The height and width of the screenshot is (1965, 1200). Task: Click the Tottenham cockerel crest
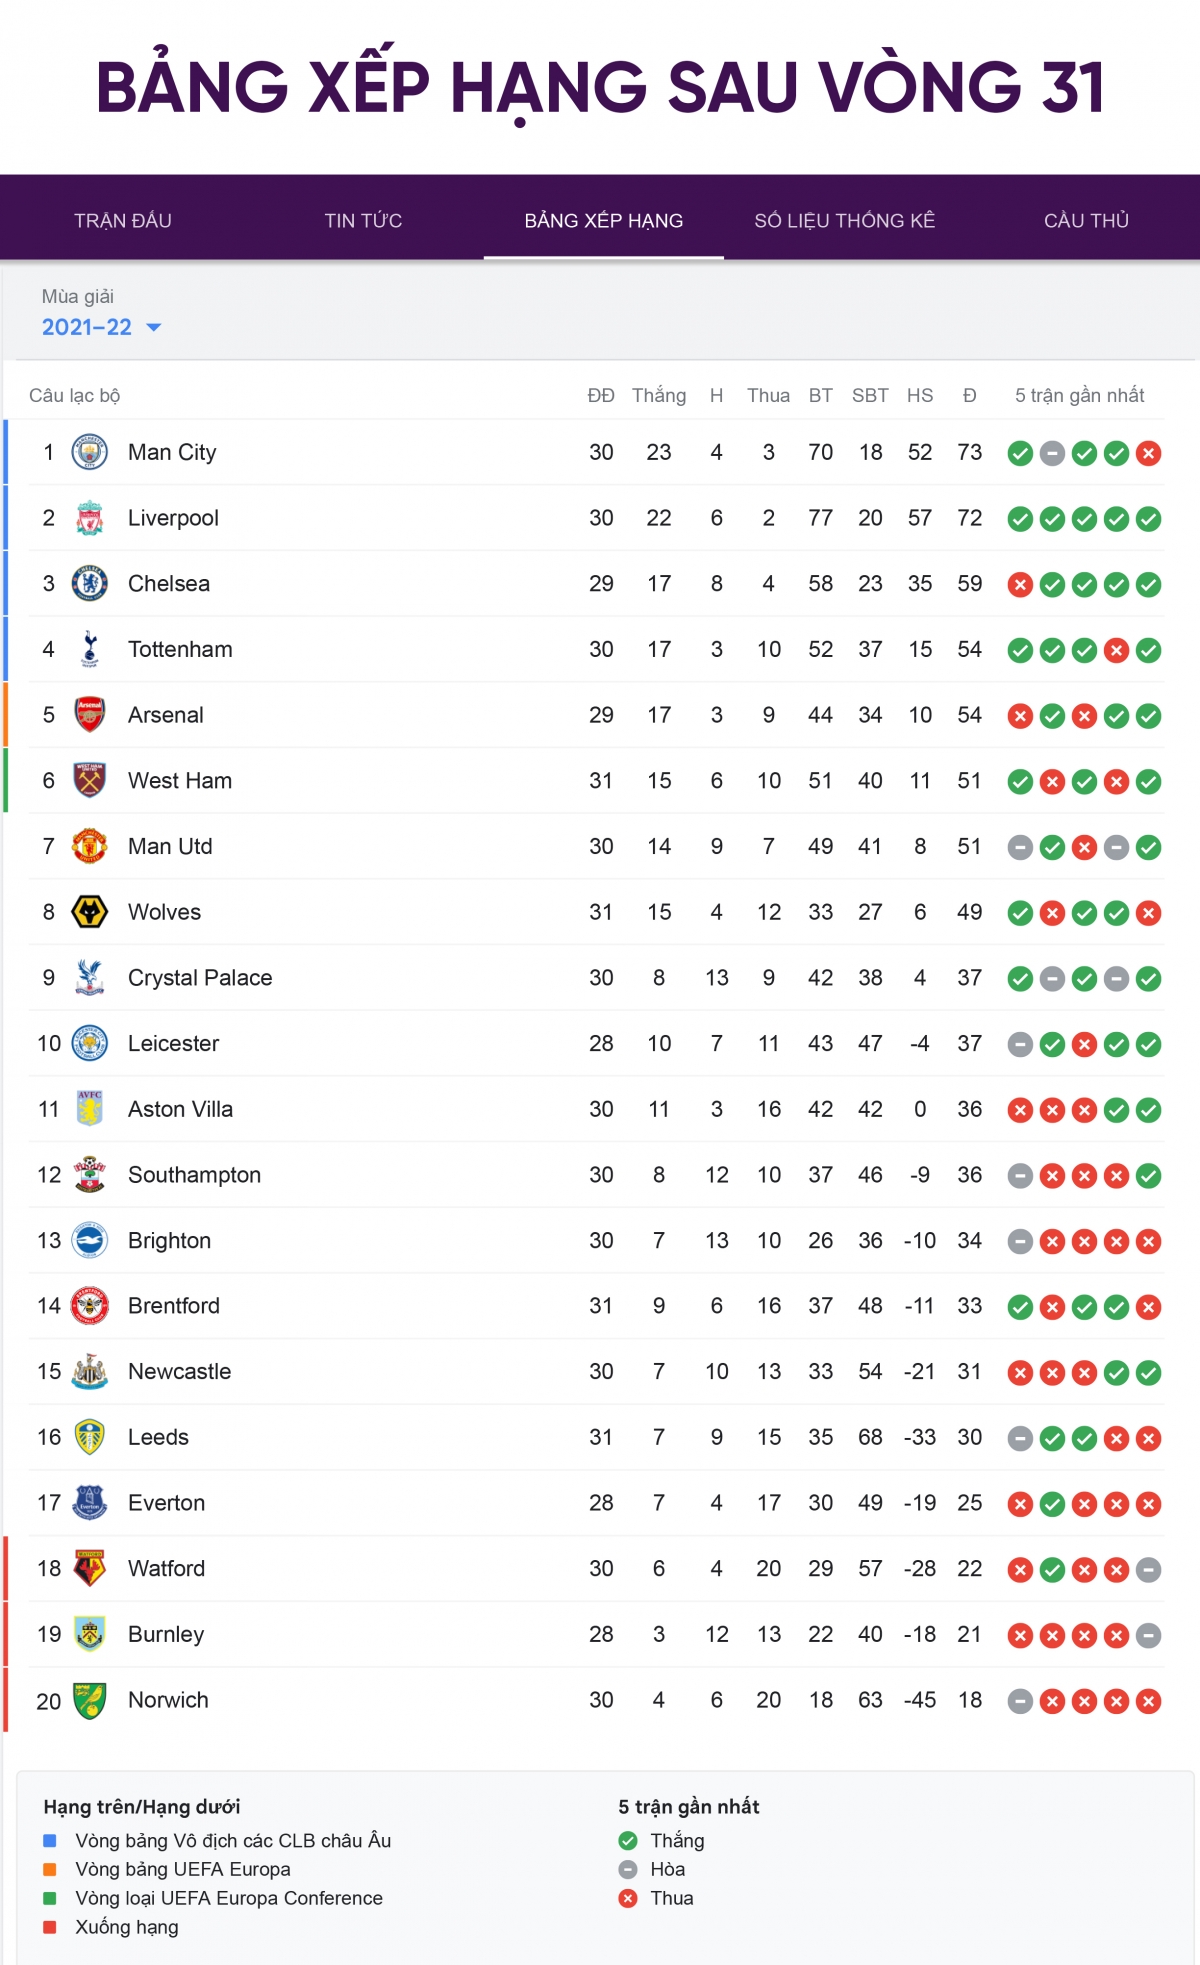90,649
